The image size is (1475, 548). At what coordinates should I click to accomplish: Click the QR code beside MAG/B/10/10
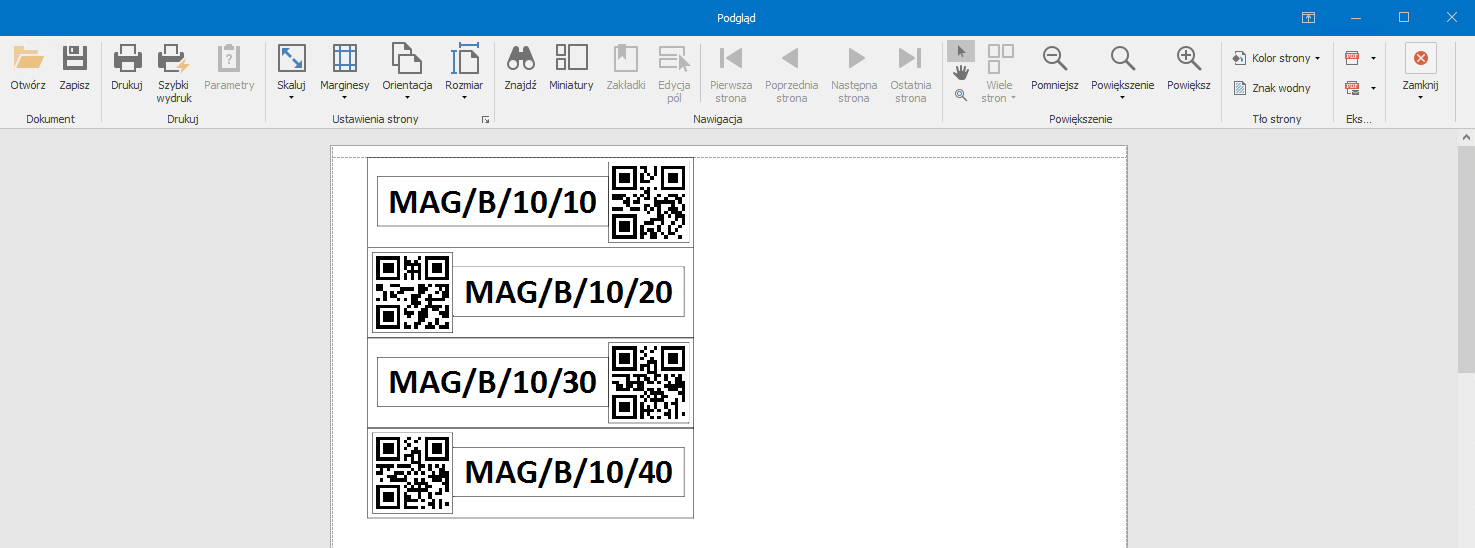[649, 203]
